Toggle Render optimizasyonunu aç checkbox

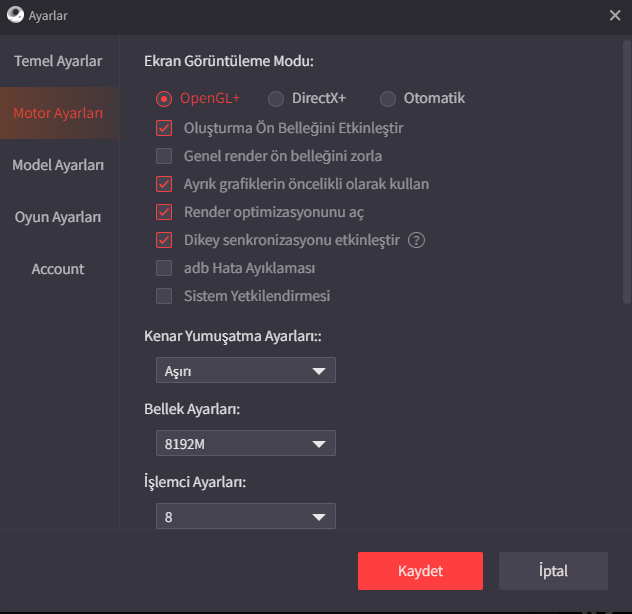tap(165, 212)
